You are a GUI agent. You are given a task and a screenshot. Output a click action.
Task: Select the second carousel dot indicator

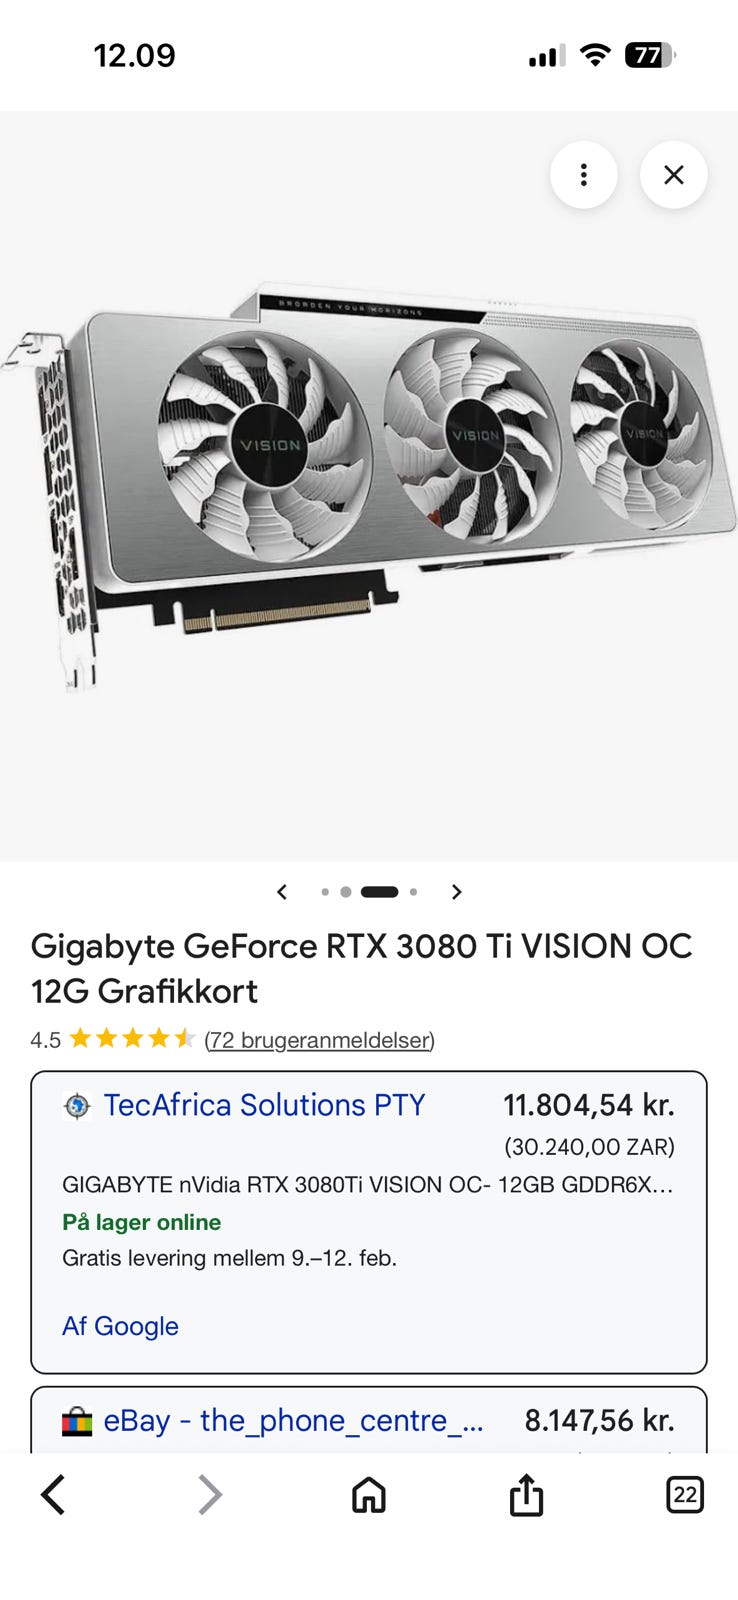(x=345, y=892)
